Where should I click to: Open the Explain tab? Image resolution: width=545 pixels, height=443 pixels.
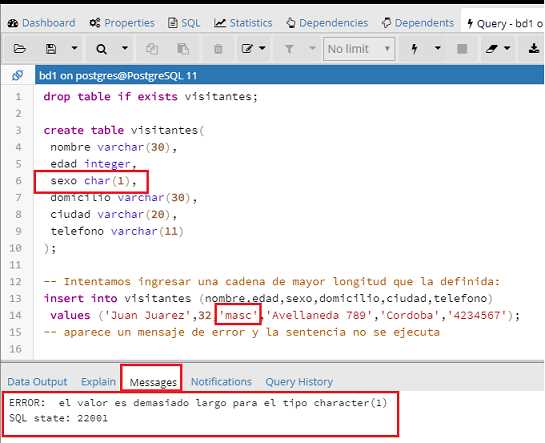tap(98, 382)
